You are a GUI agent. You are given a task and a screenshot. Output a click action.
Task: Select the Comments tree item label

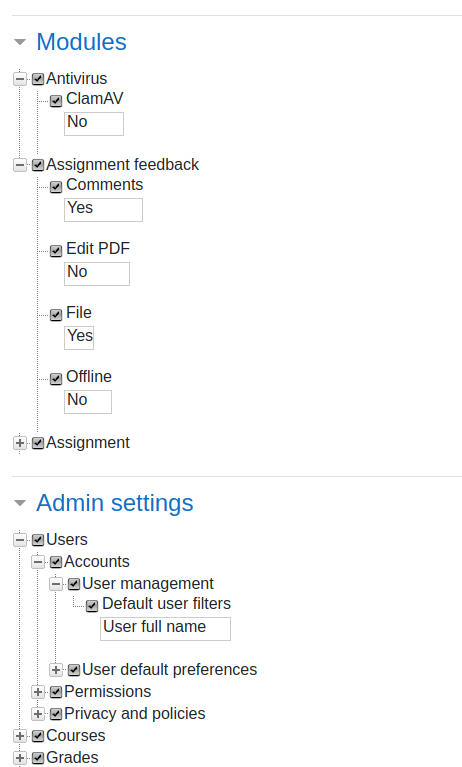(x=104, y=184)
